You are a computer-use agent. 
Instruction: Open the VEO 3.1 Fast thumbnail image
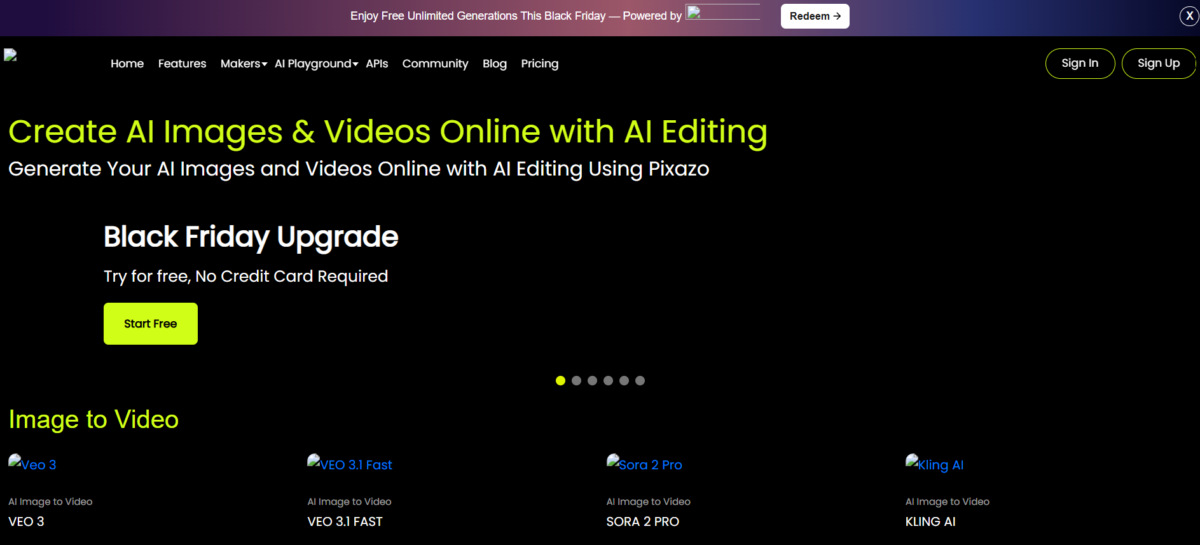[350, 464]
